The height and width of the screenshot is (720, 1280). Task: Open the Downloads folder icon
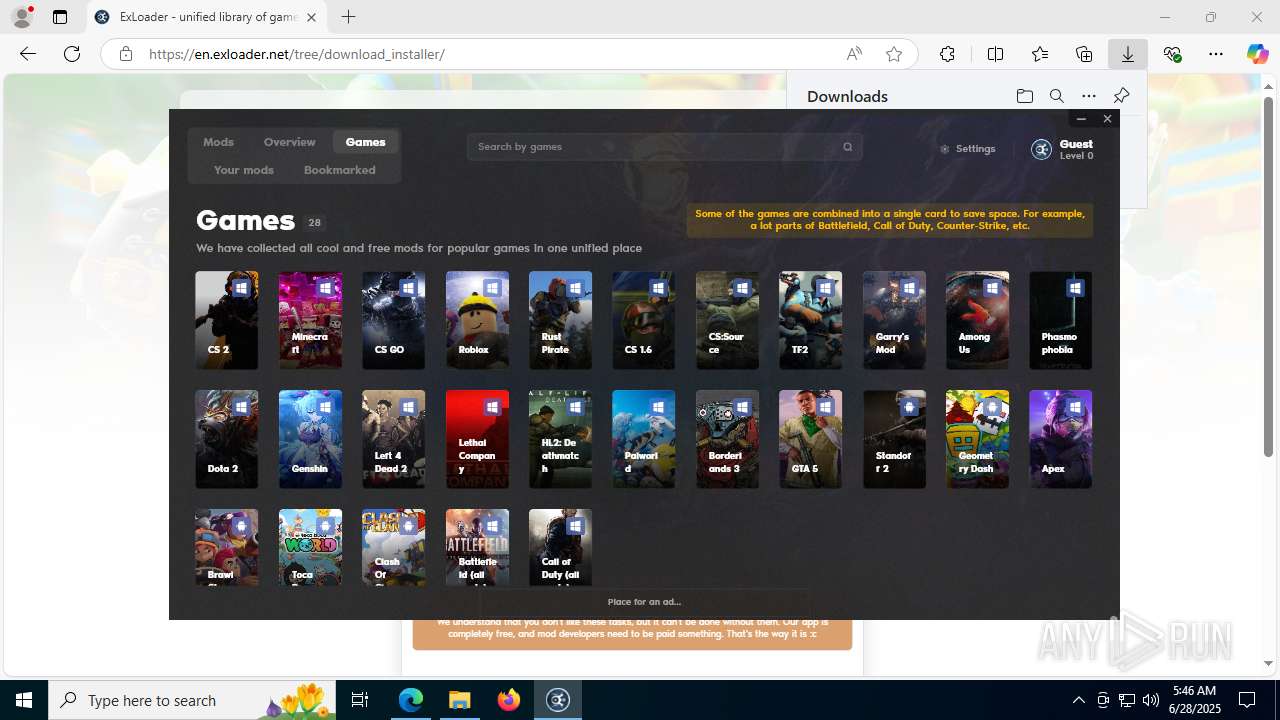pyautogui.click(x=1025, y=96)
